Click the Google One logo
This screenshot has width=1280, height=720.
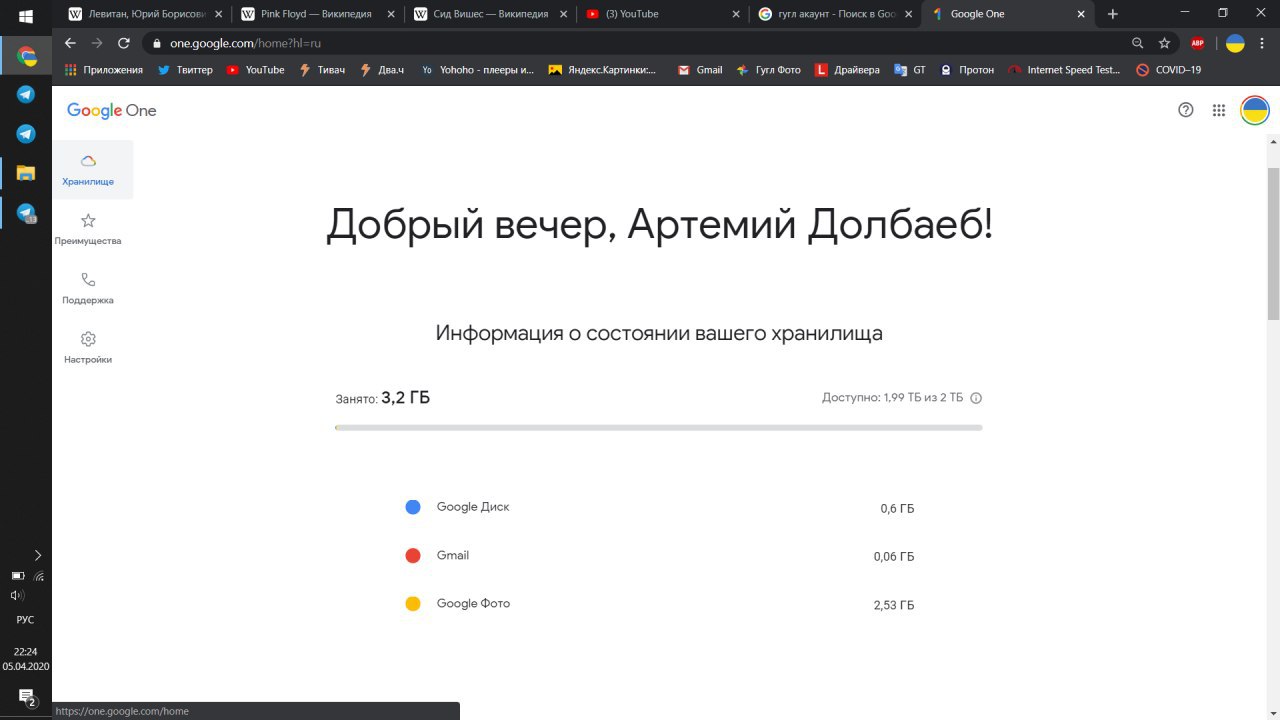pyautogui.click(x=112, y=110)
